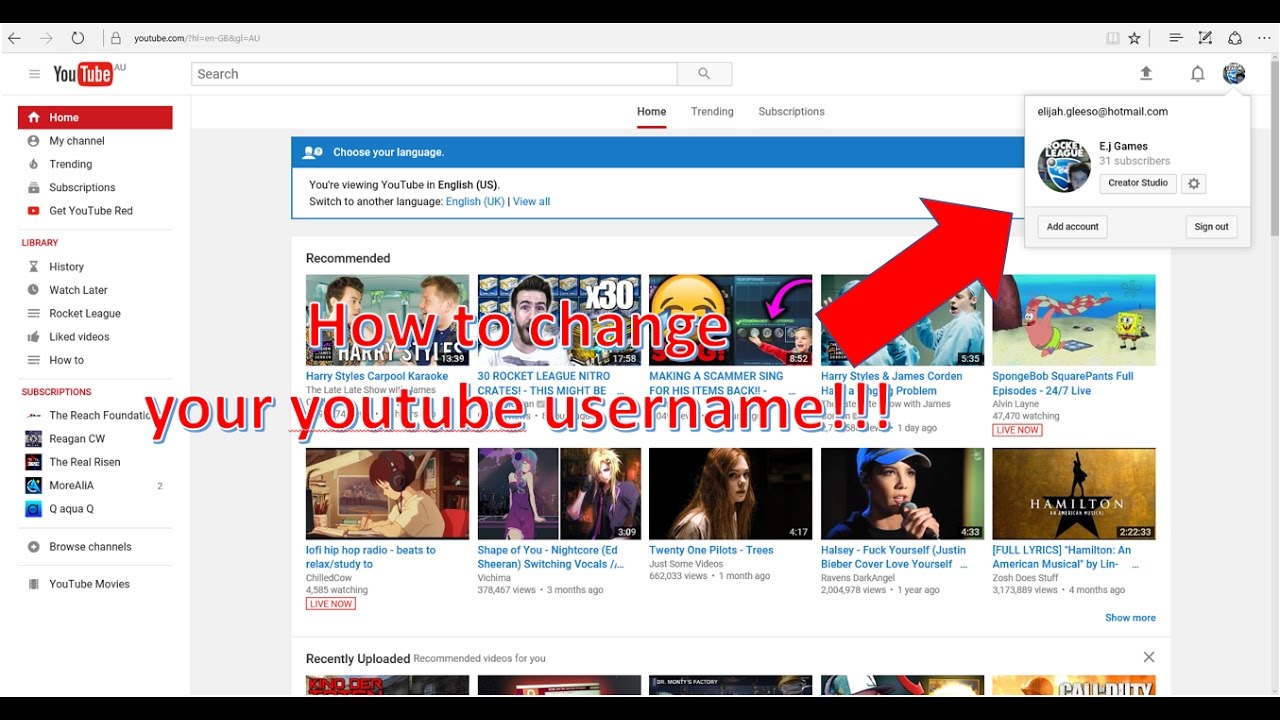
Task: Open Twenty One Pilots - Trees thumbnail
Action: (x=730, y=494)
